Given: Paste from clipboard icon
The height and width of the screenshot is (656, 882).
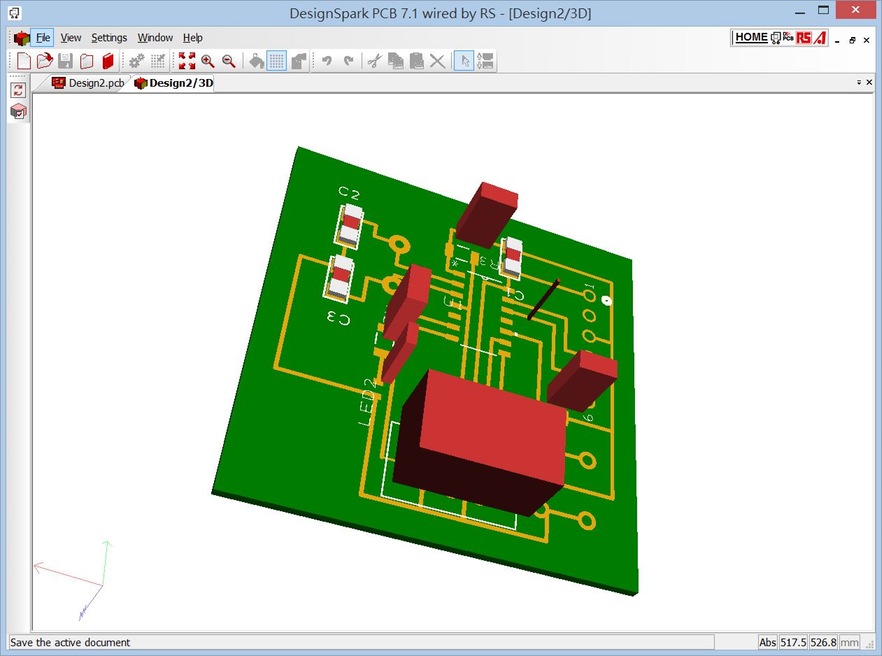Looking at the screenshot, I should pyautogui.click(x=417, y=61).
